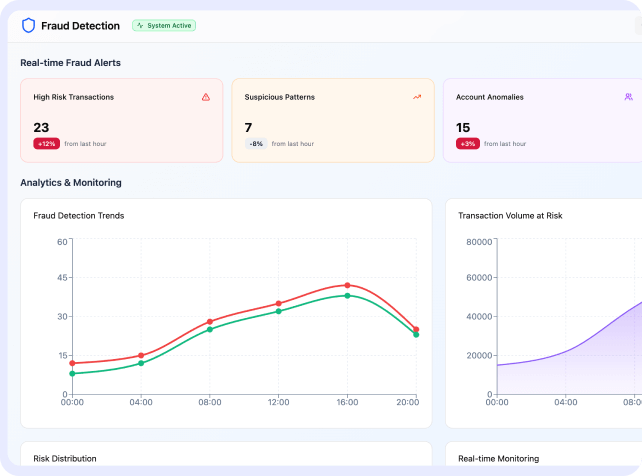The width and height of the screenshot is (642, 476).
Task: Click the Transaction Volume at Risk title
Action: 510,215
